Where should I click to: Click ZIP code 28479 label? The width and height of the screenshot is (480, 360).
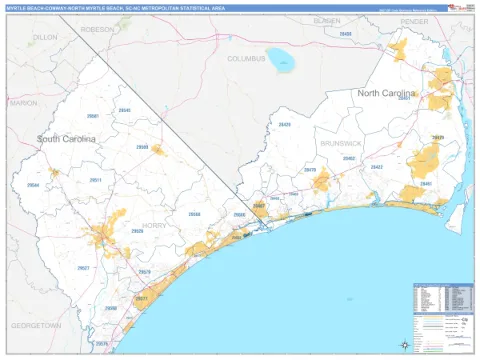tap(438, 137)
